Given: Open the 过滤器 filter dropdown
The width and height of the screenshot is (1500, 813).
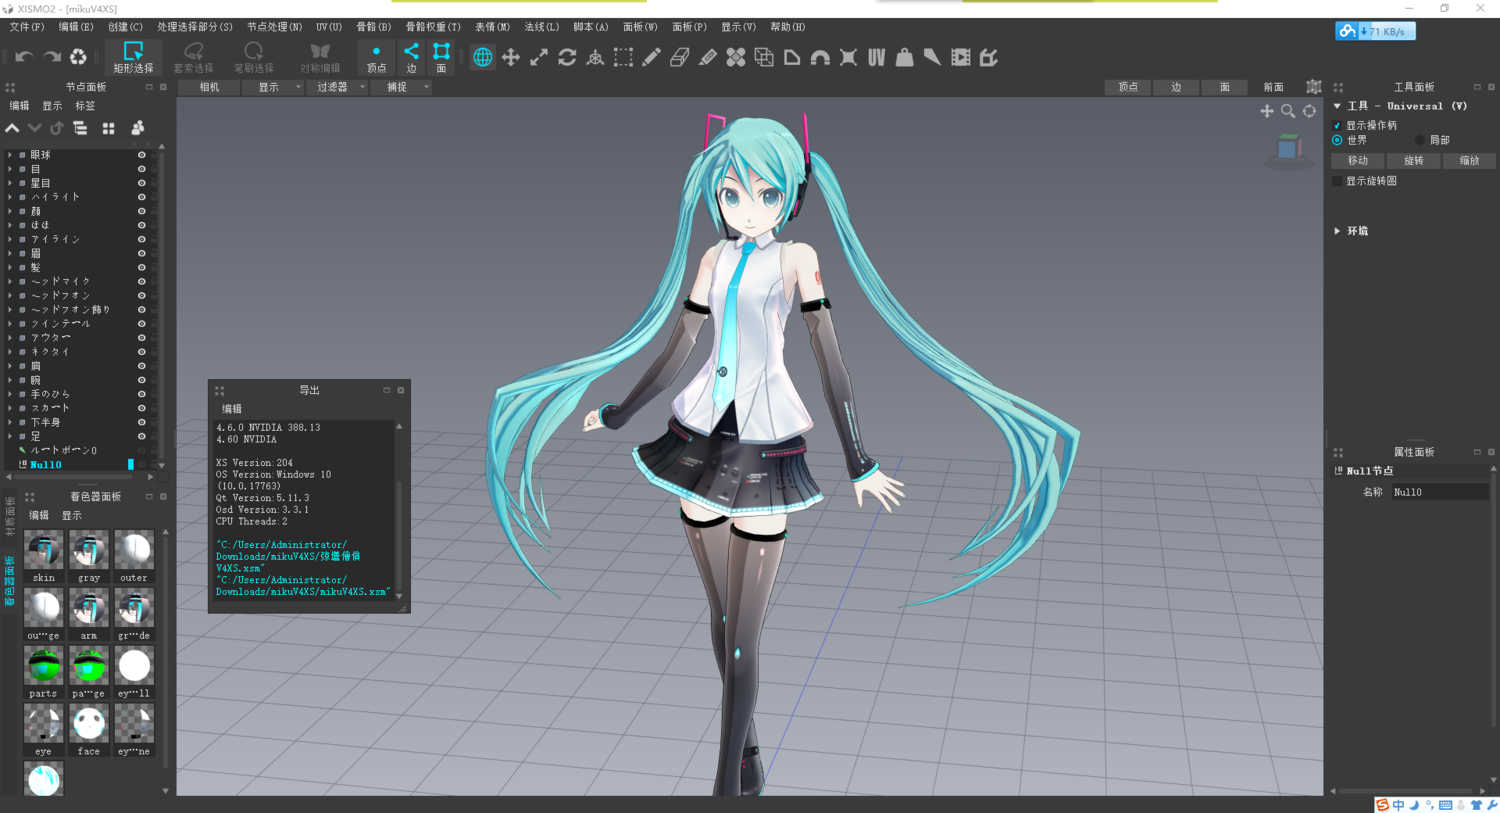Looking at the screenshot, I should (x=337, y=87).
